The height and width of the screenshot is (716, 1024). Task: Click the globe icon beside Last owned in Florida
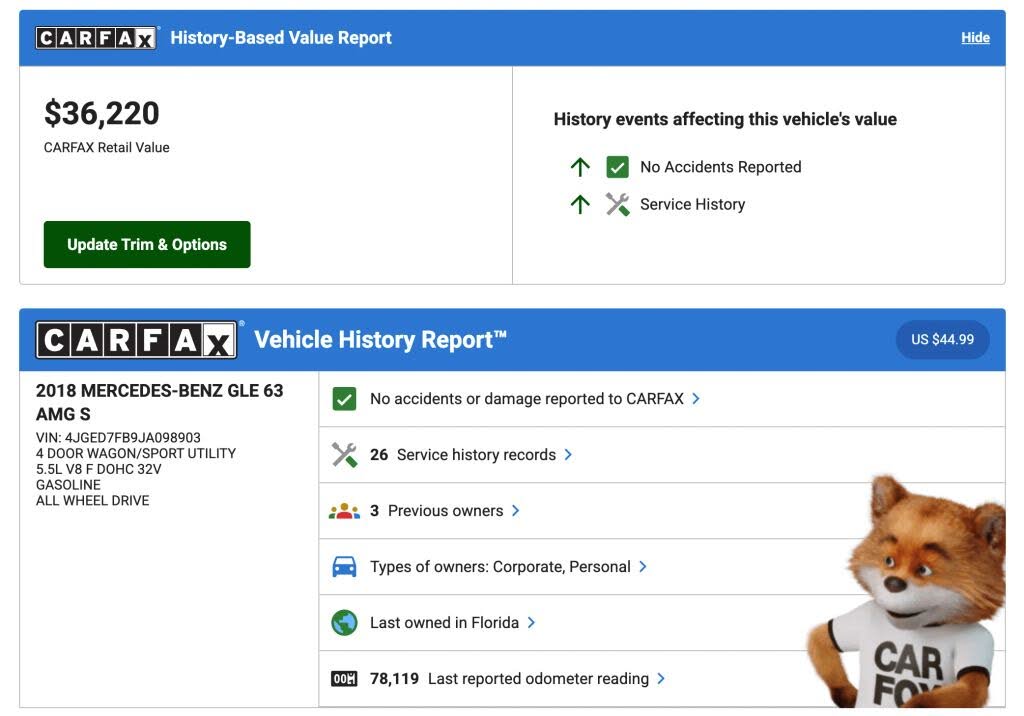click(x=344, y=623)
